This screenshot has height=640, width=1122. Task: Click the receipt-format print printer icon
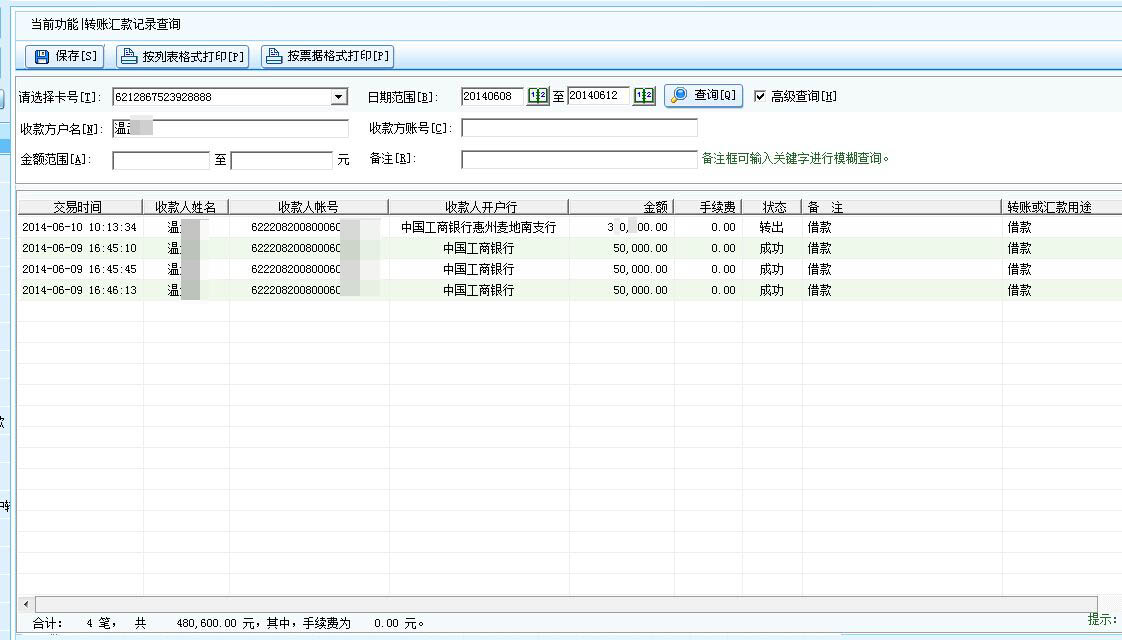click(274, 57)
